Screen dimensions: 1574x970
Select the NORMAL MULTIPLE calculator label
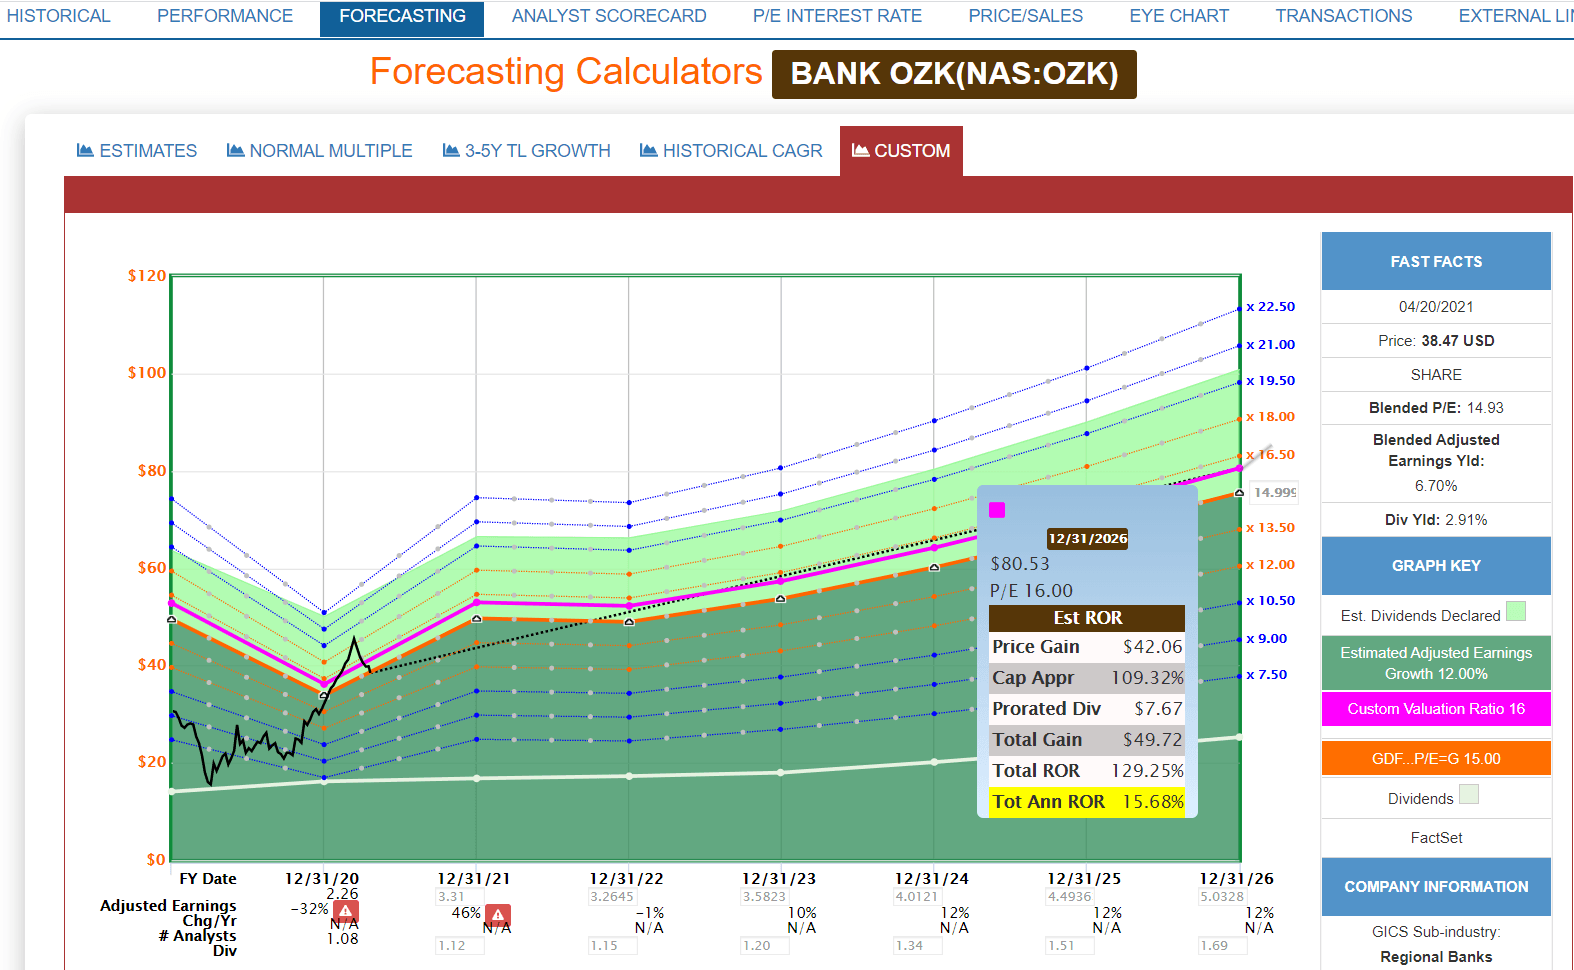click(331, 151)
